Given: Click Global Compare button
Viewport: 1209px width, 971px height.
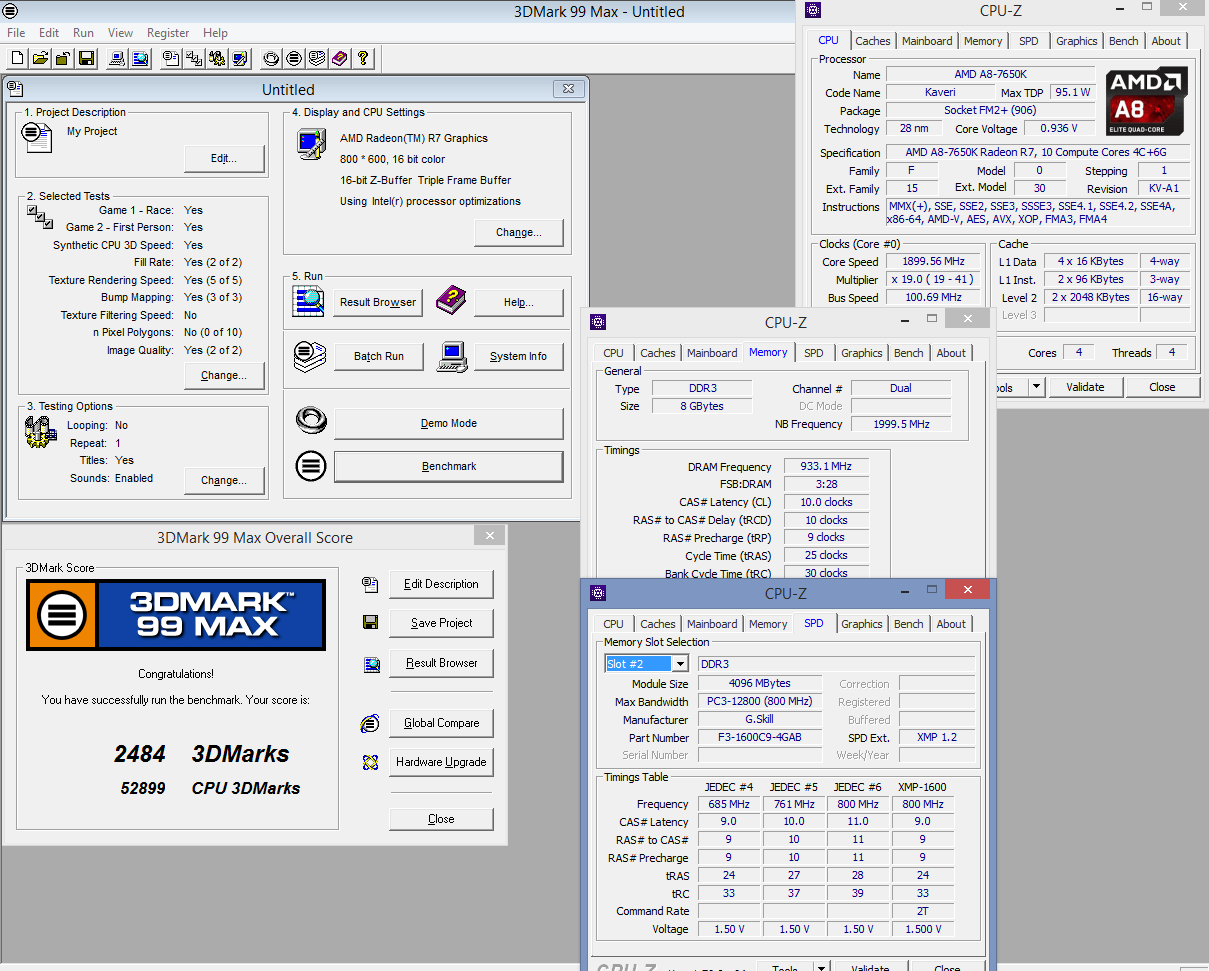Looking at the screenshot, I should 441,723.
